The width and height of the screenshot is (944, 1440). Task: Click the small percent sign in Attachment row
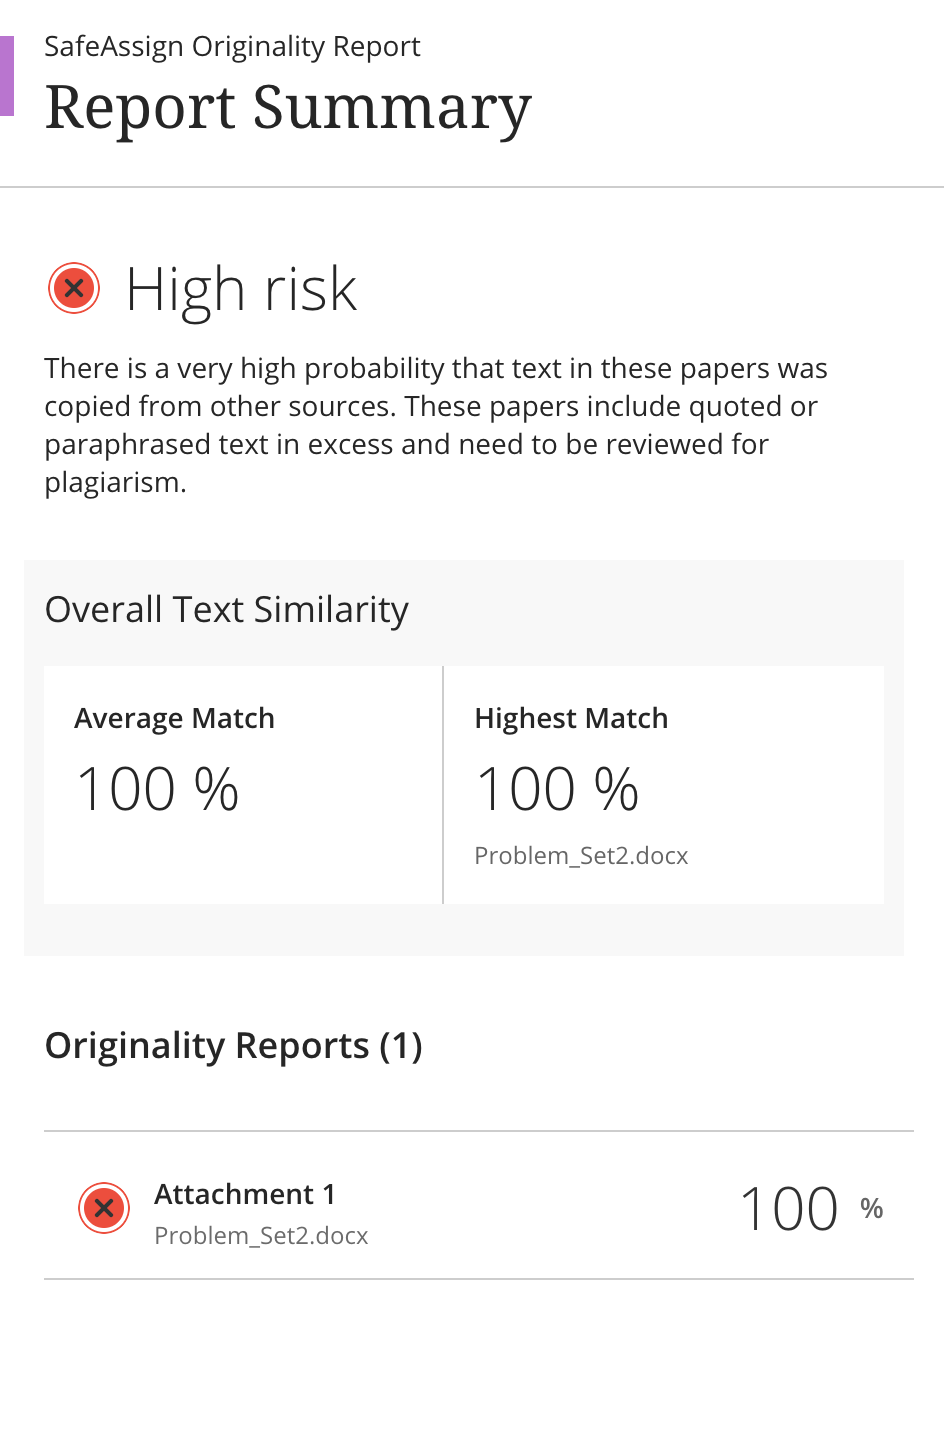[x=872, y=1209]
